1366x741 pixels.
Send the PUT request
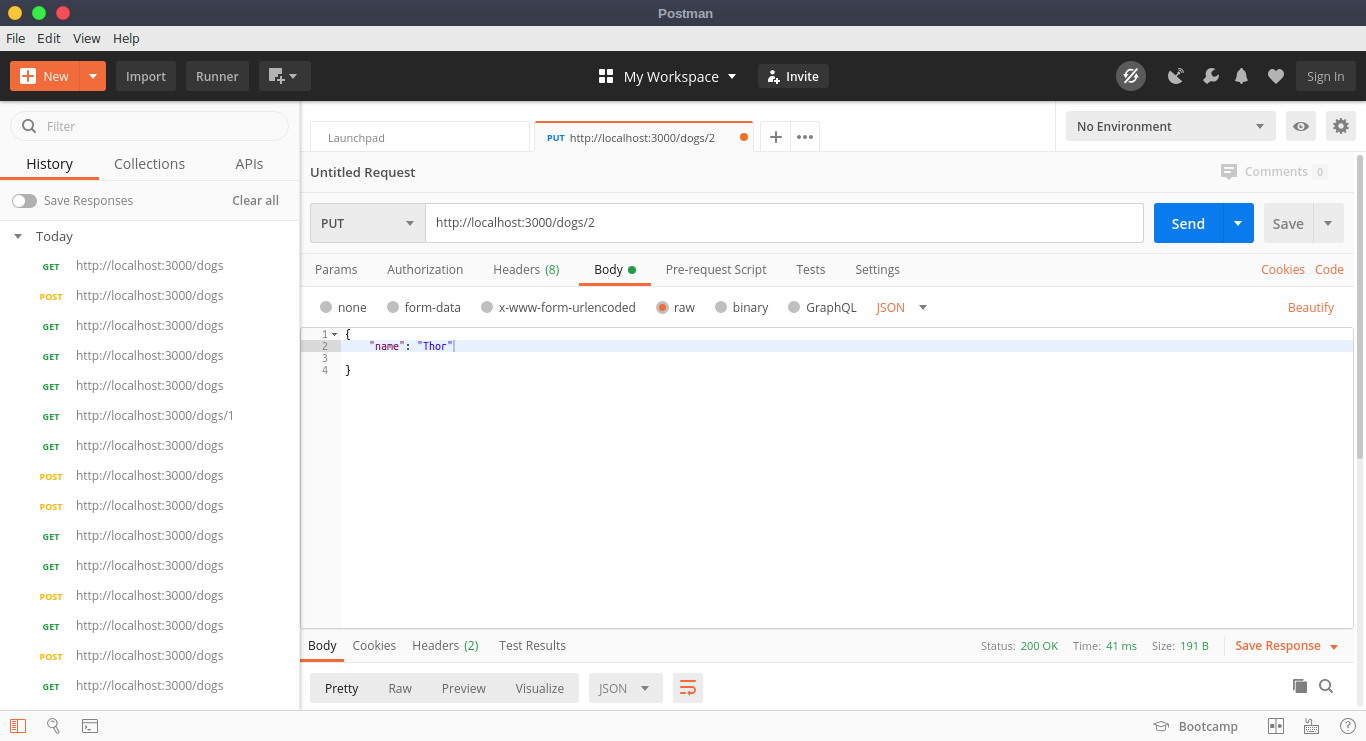[1188, 223]
